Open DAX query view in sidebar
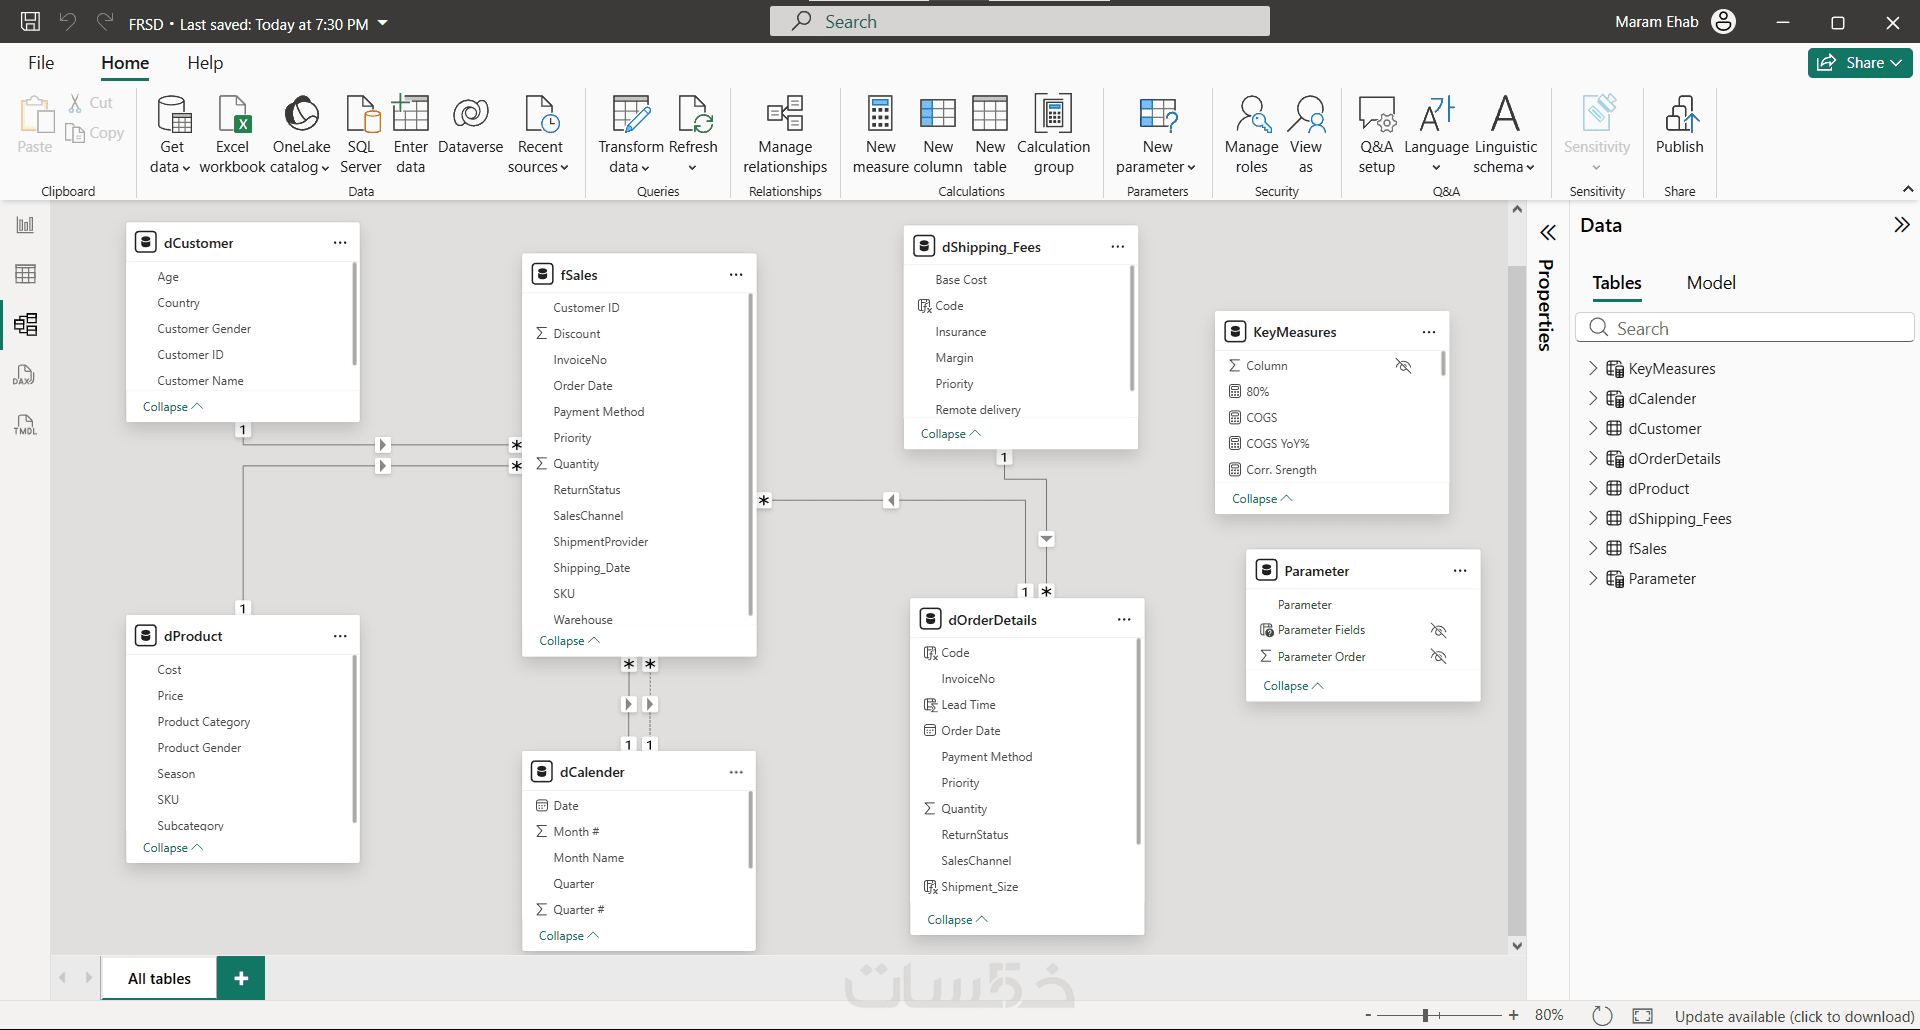Image resolution: width=1920 pixels, height=1030 pixels. pos(25,375)
